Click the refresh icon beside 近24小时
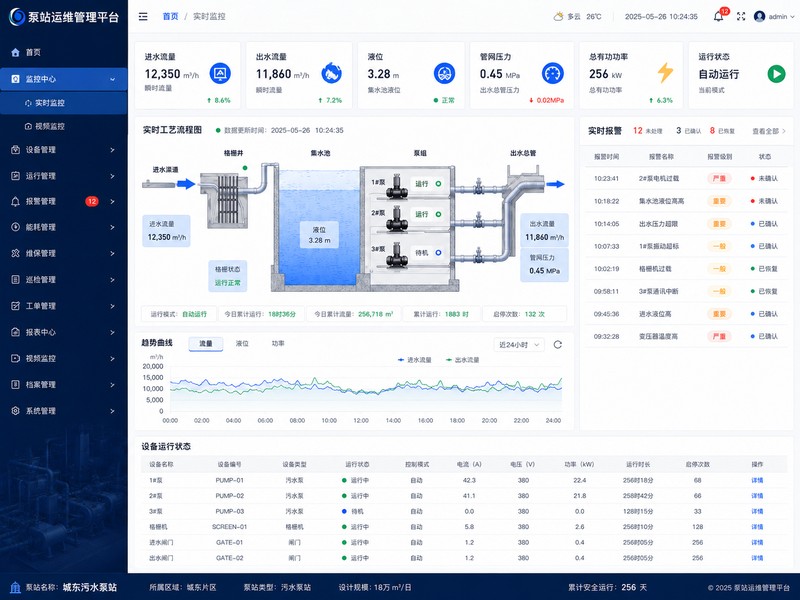 (558, 345)
